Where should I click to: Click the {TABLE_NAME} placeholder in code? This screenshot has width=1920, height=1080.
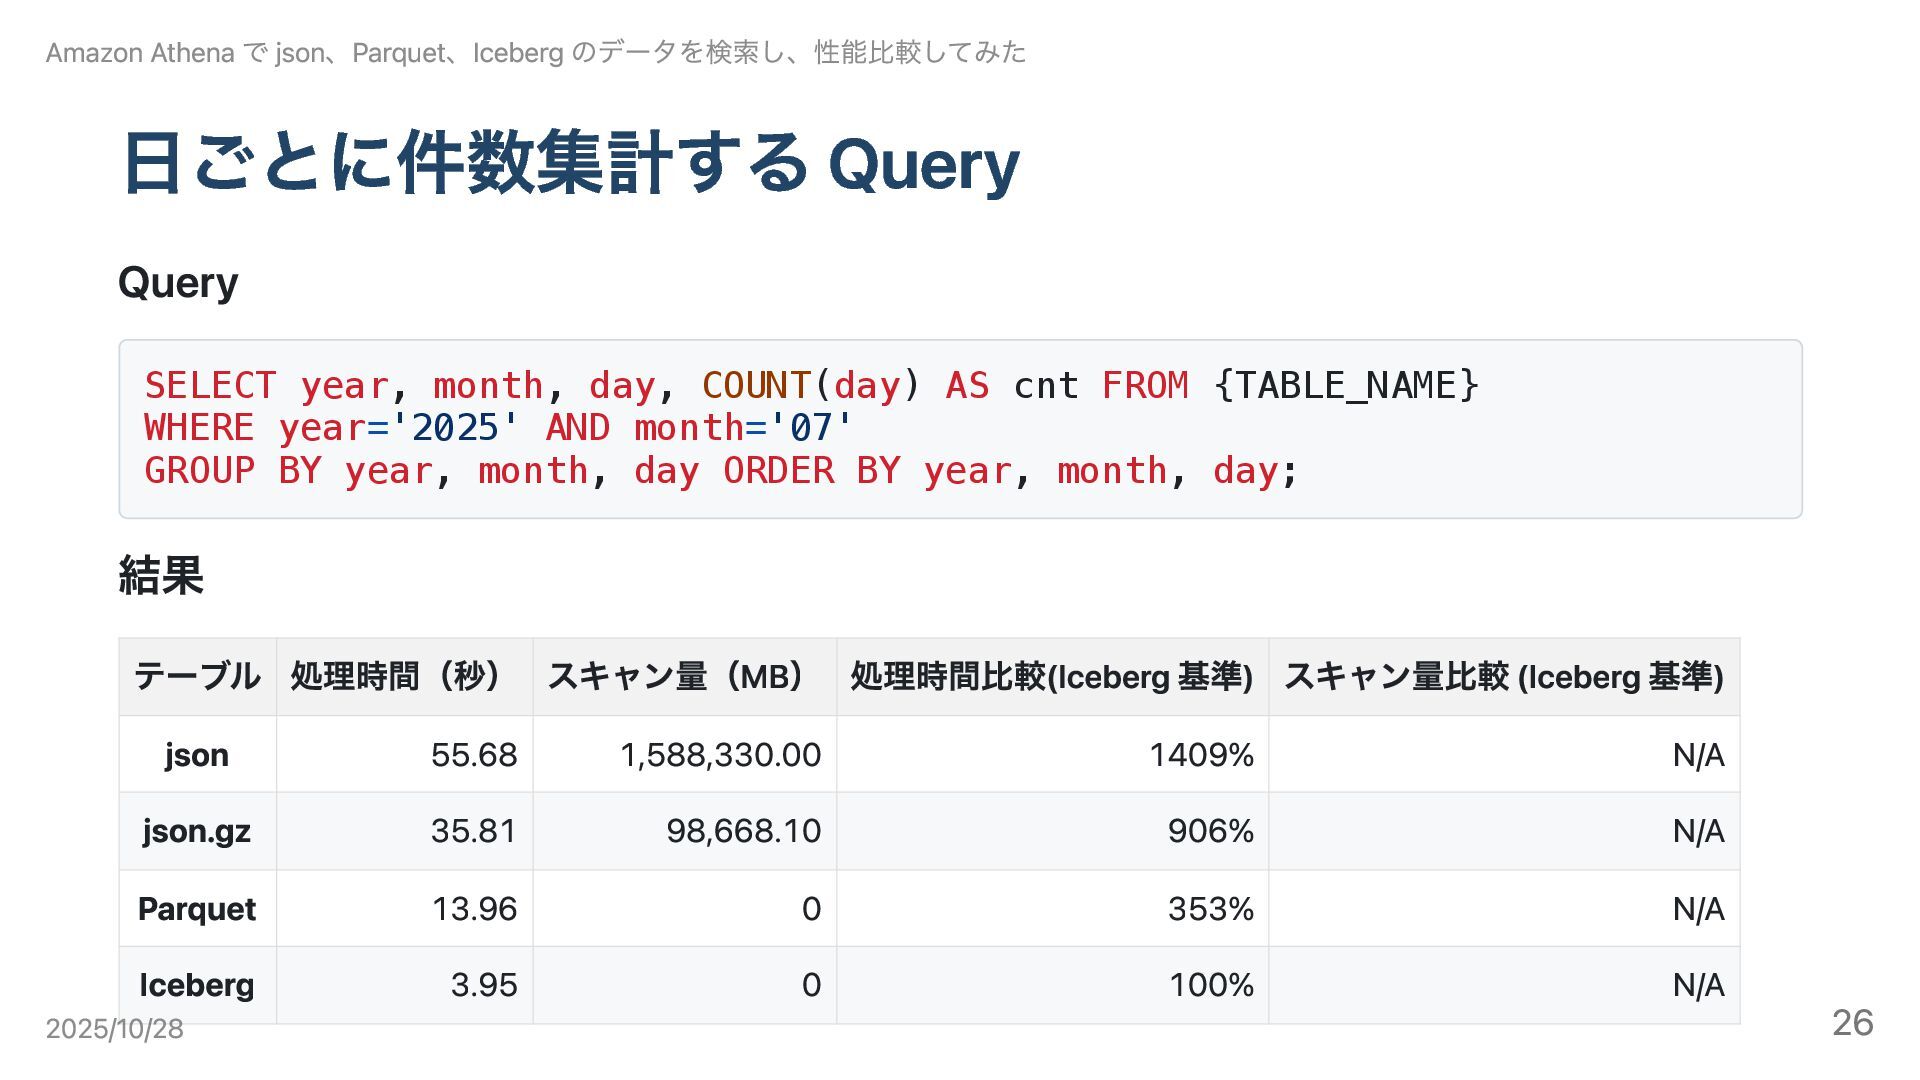1345,386
